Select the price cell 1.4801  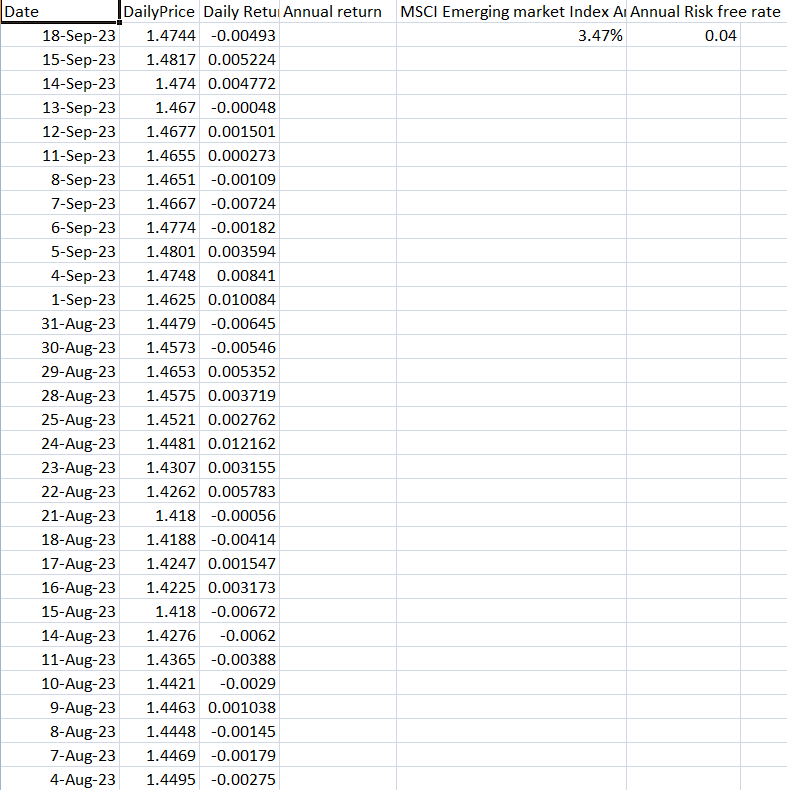159,251
